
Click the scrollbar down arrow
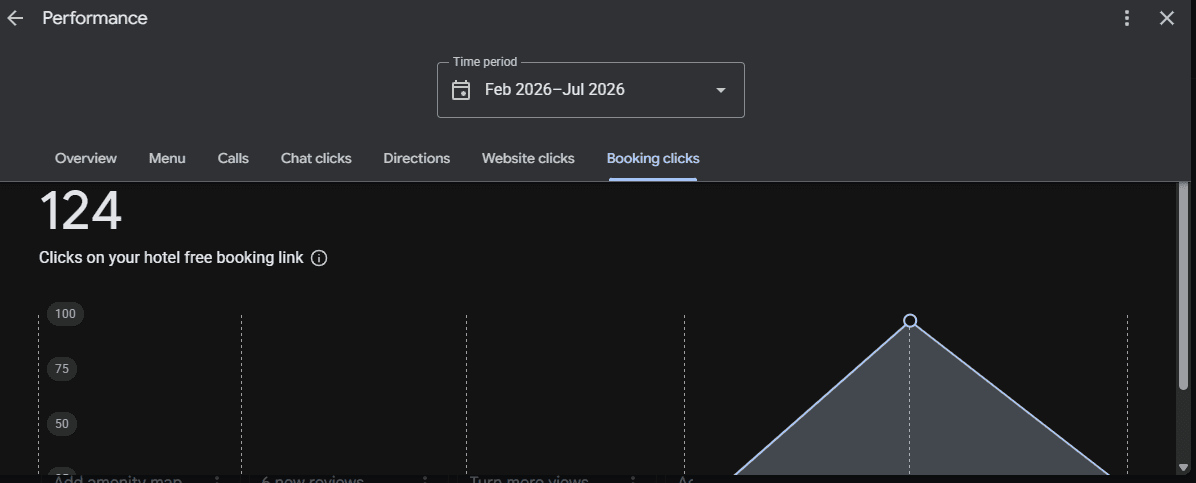(x=1183, y=467)
